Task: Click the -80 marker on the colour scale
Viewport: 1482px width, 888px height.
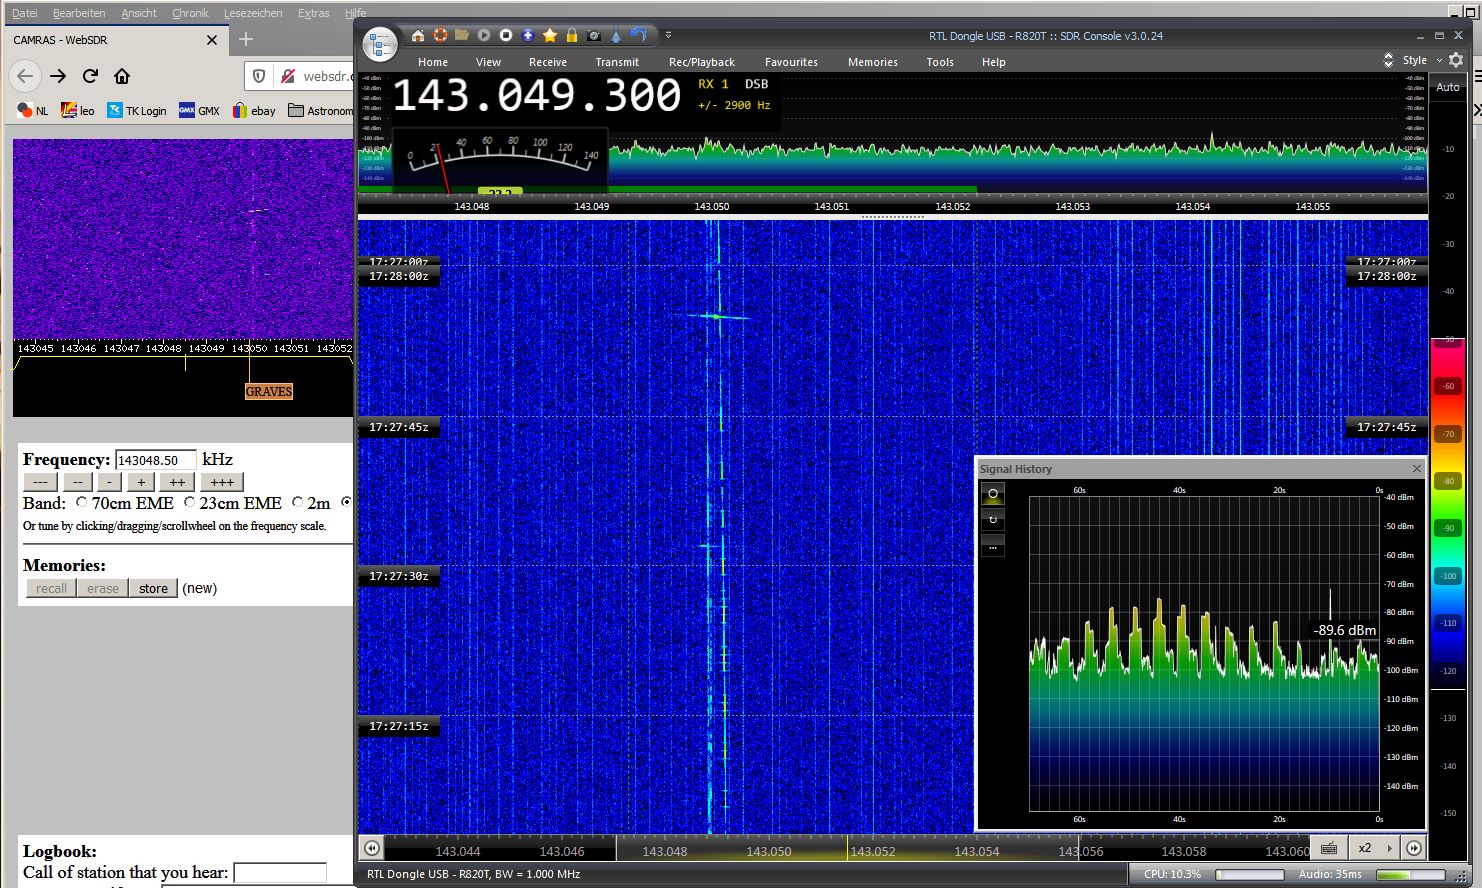Action: (x=1448, y=481)
